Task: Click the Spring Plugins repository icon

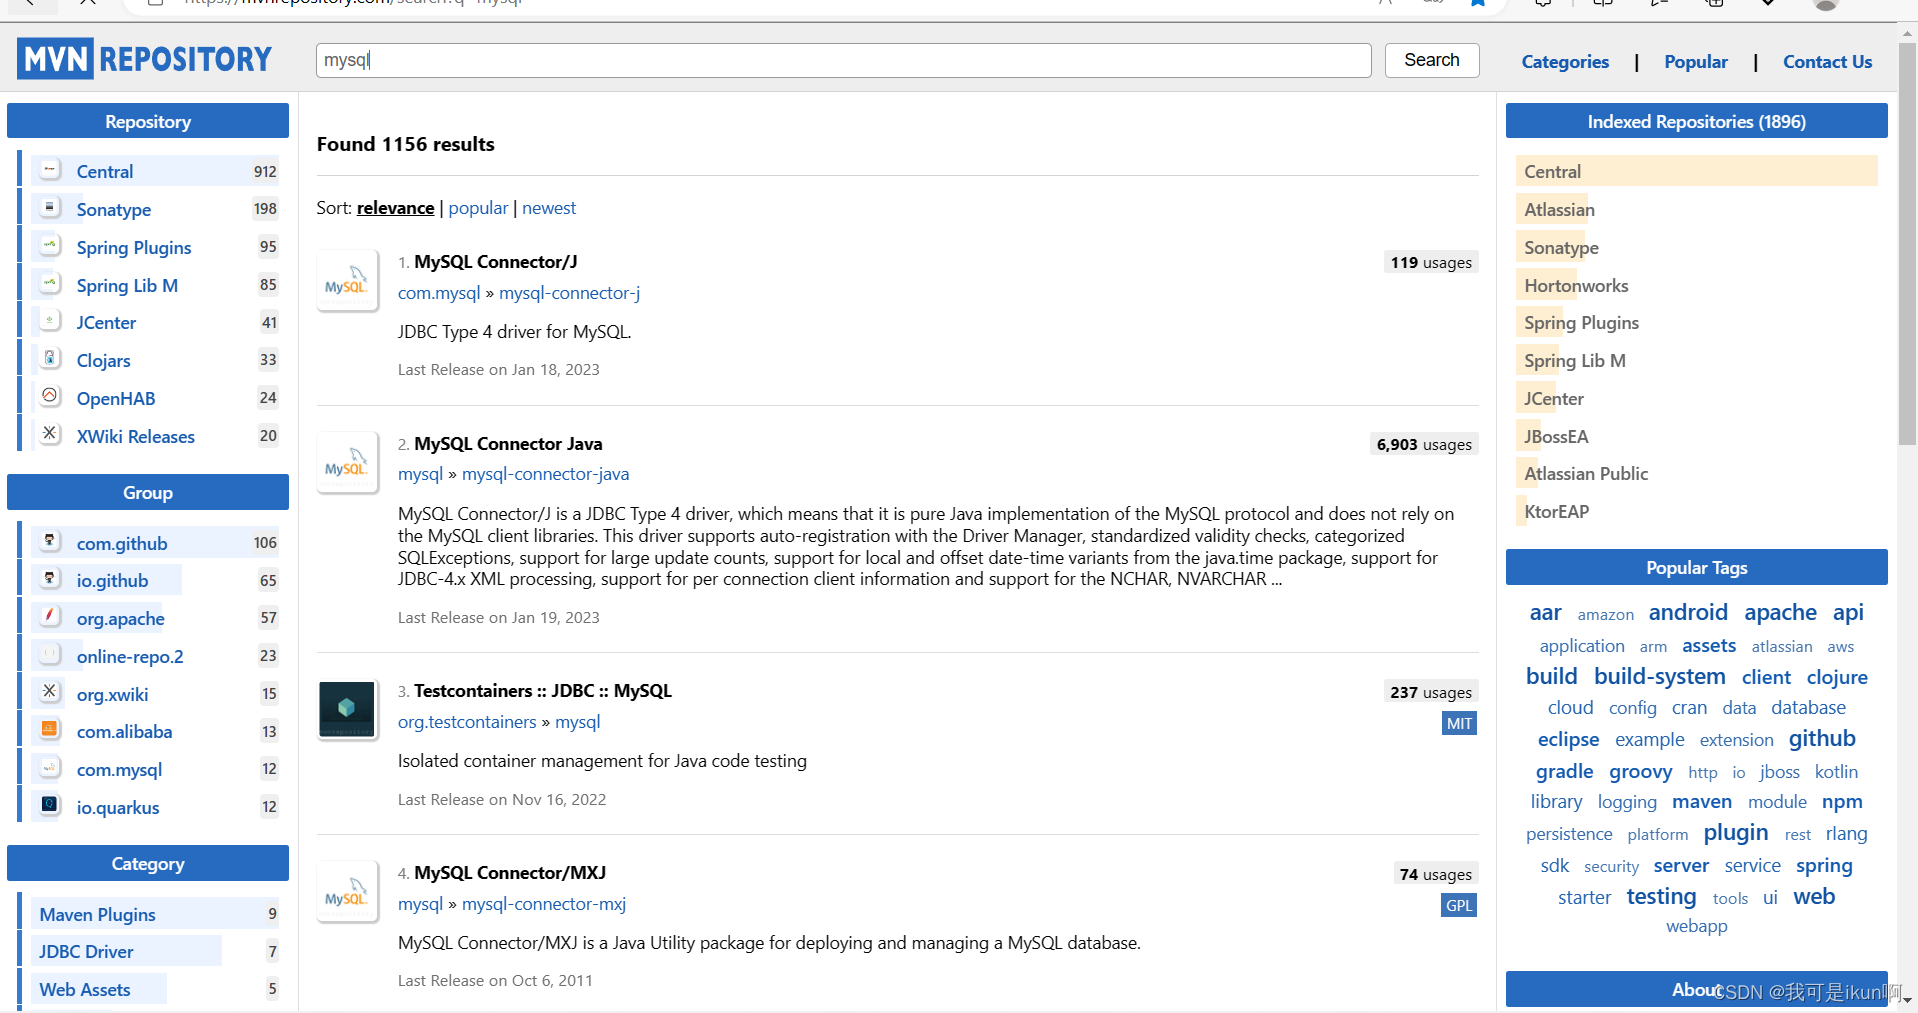Action: [50, 246]
